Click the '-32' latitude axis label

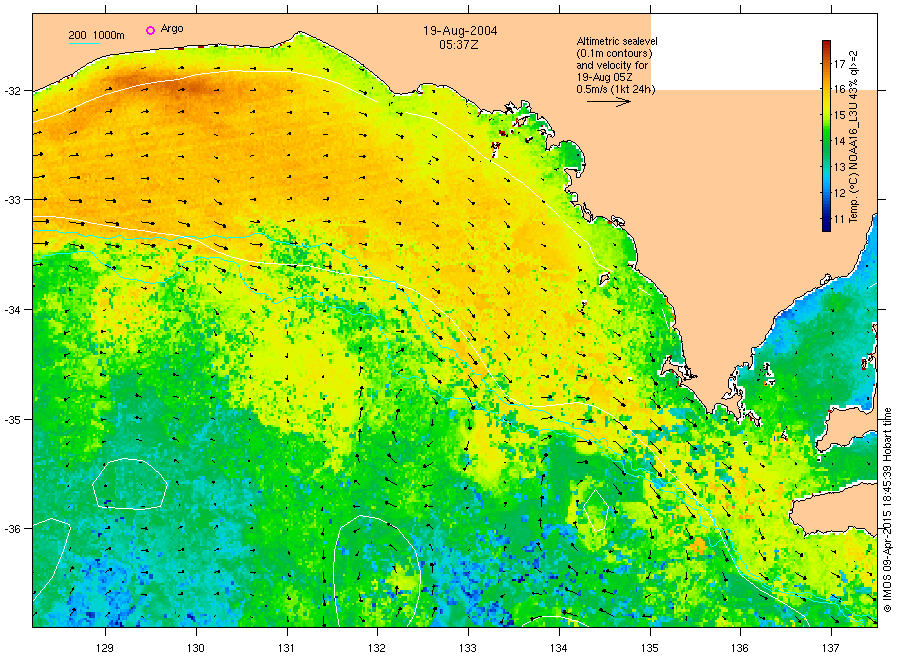(x=12, y=91)
